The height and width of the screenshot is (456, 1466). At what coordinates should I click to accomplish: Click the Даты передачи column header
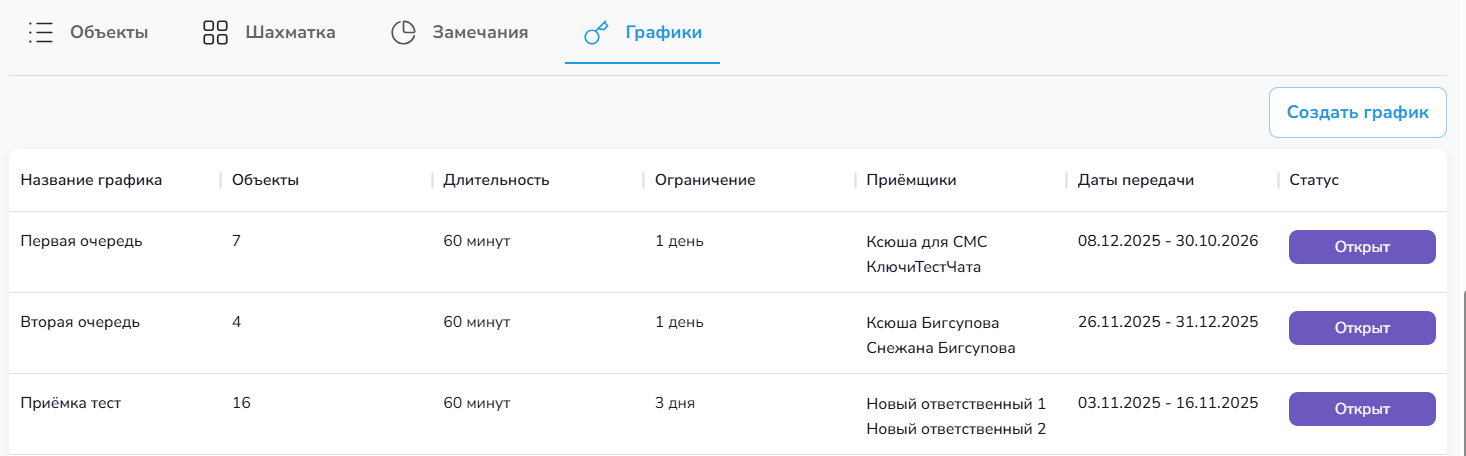coord(1135,180)
